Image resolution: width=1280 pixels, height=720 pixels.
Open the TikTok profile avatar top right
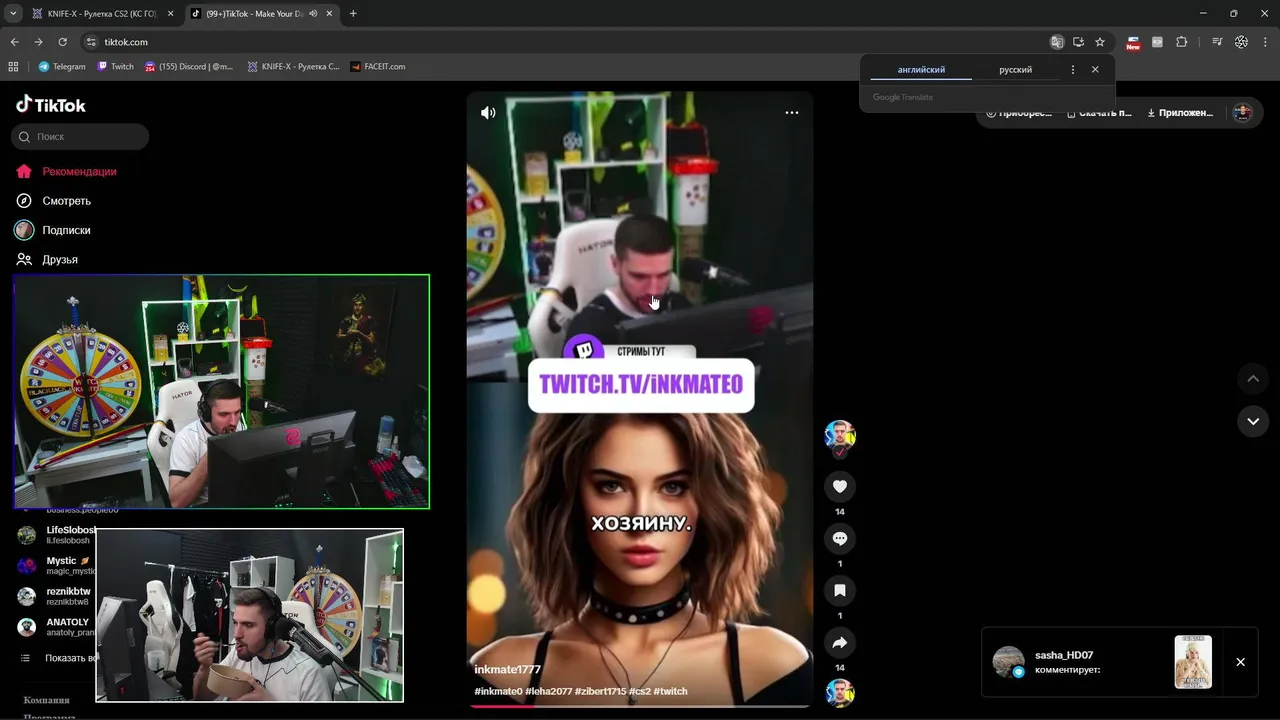pyautogui.click(x=1243, y=113)
